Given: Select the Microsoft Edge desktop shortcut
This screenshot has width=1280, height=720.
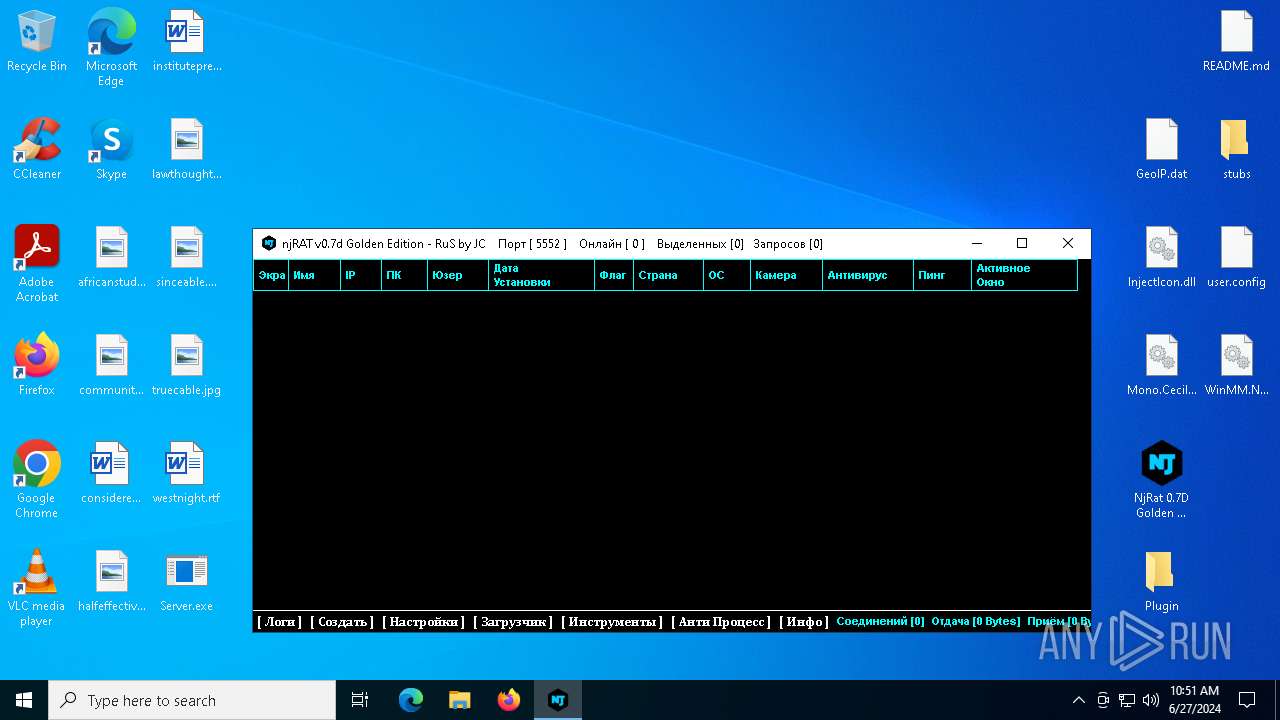Looking at the screenshot, I should click(111, 48).
